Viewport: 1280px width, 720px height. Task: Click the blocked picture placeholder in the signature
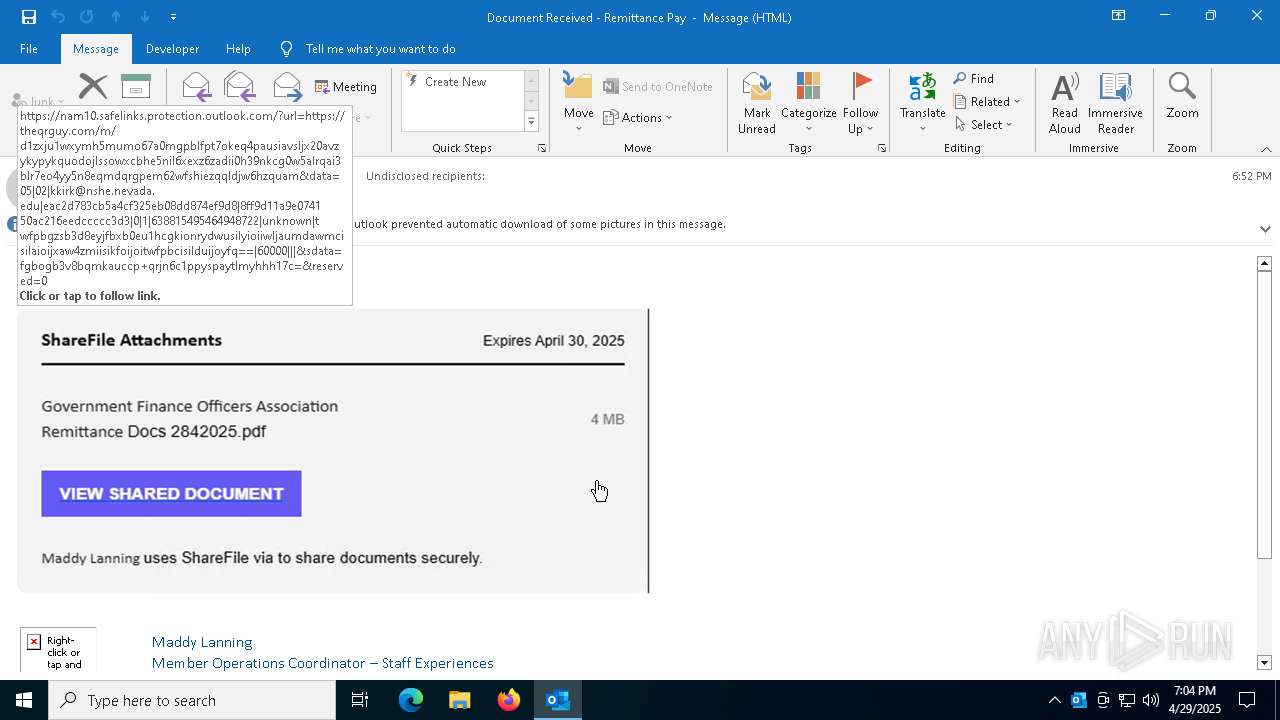(x=58, y=650)
